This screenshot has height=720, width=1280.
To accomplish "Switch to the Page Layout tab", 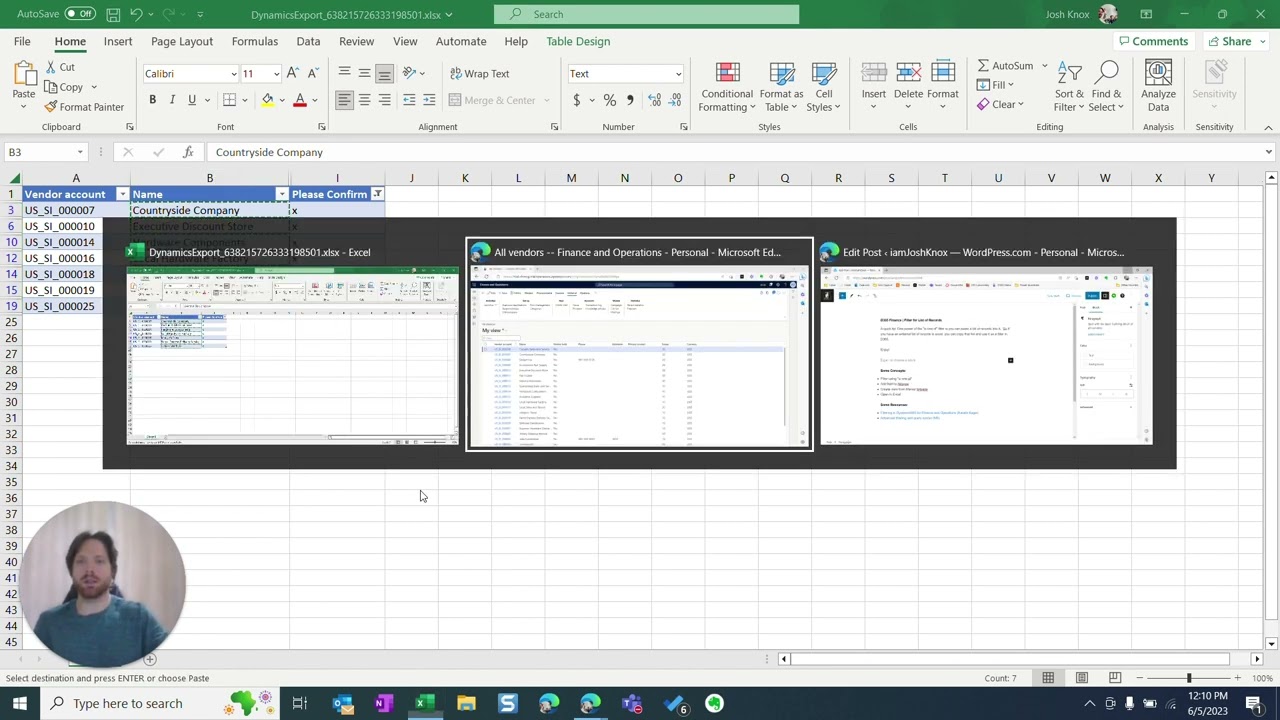I will [x=182, y=41].
